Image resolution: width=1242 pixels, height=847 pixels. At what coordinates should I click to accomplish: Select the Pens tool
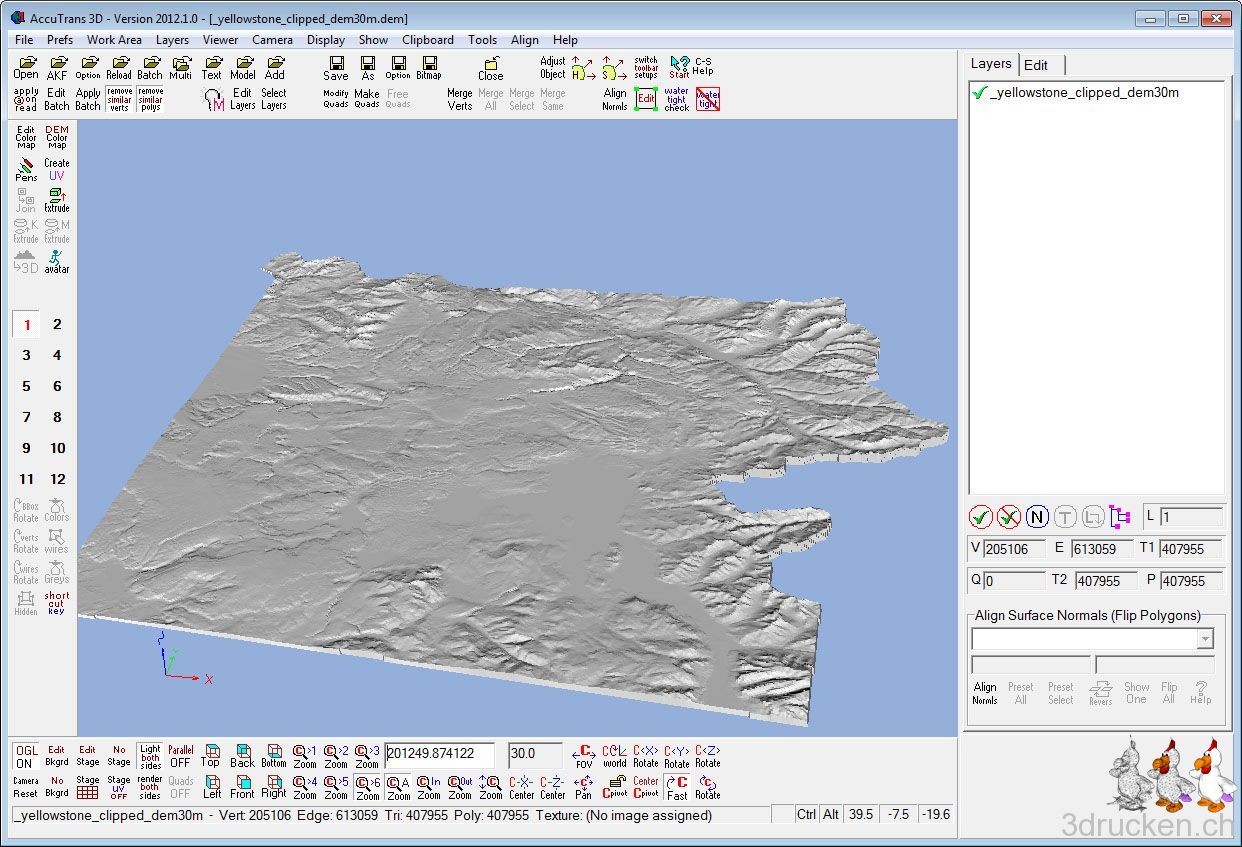[x=26, y=169]
